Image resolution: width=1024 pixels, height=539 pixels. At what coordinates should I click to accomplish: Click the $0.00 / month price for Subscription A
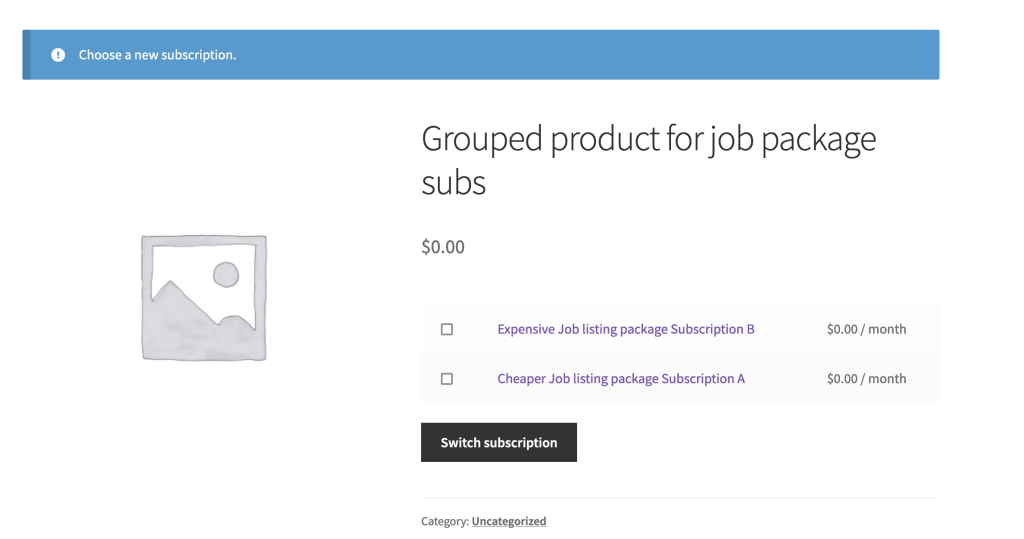pos(866,379)
